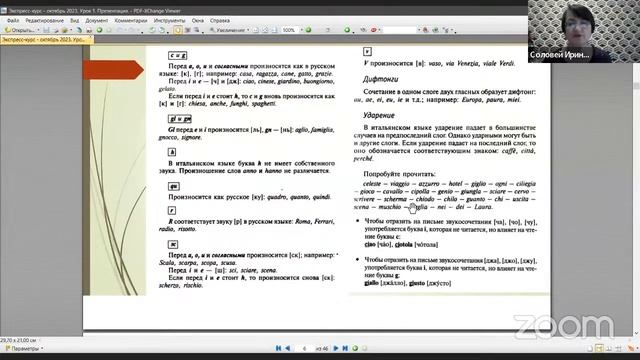The height and width of the screenshot is (360, 640).
Task: Click the green circle icon mid-toolbar
Action: (x=347, y=30)
